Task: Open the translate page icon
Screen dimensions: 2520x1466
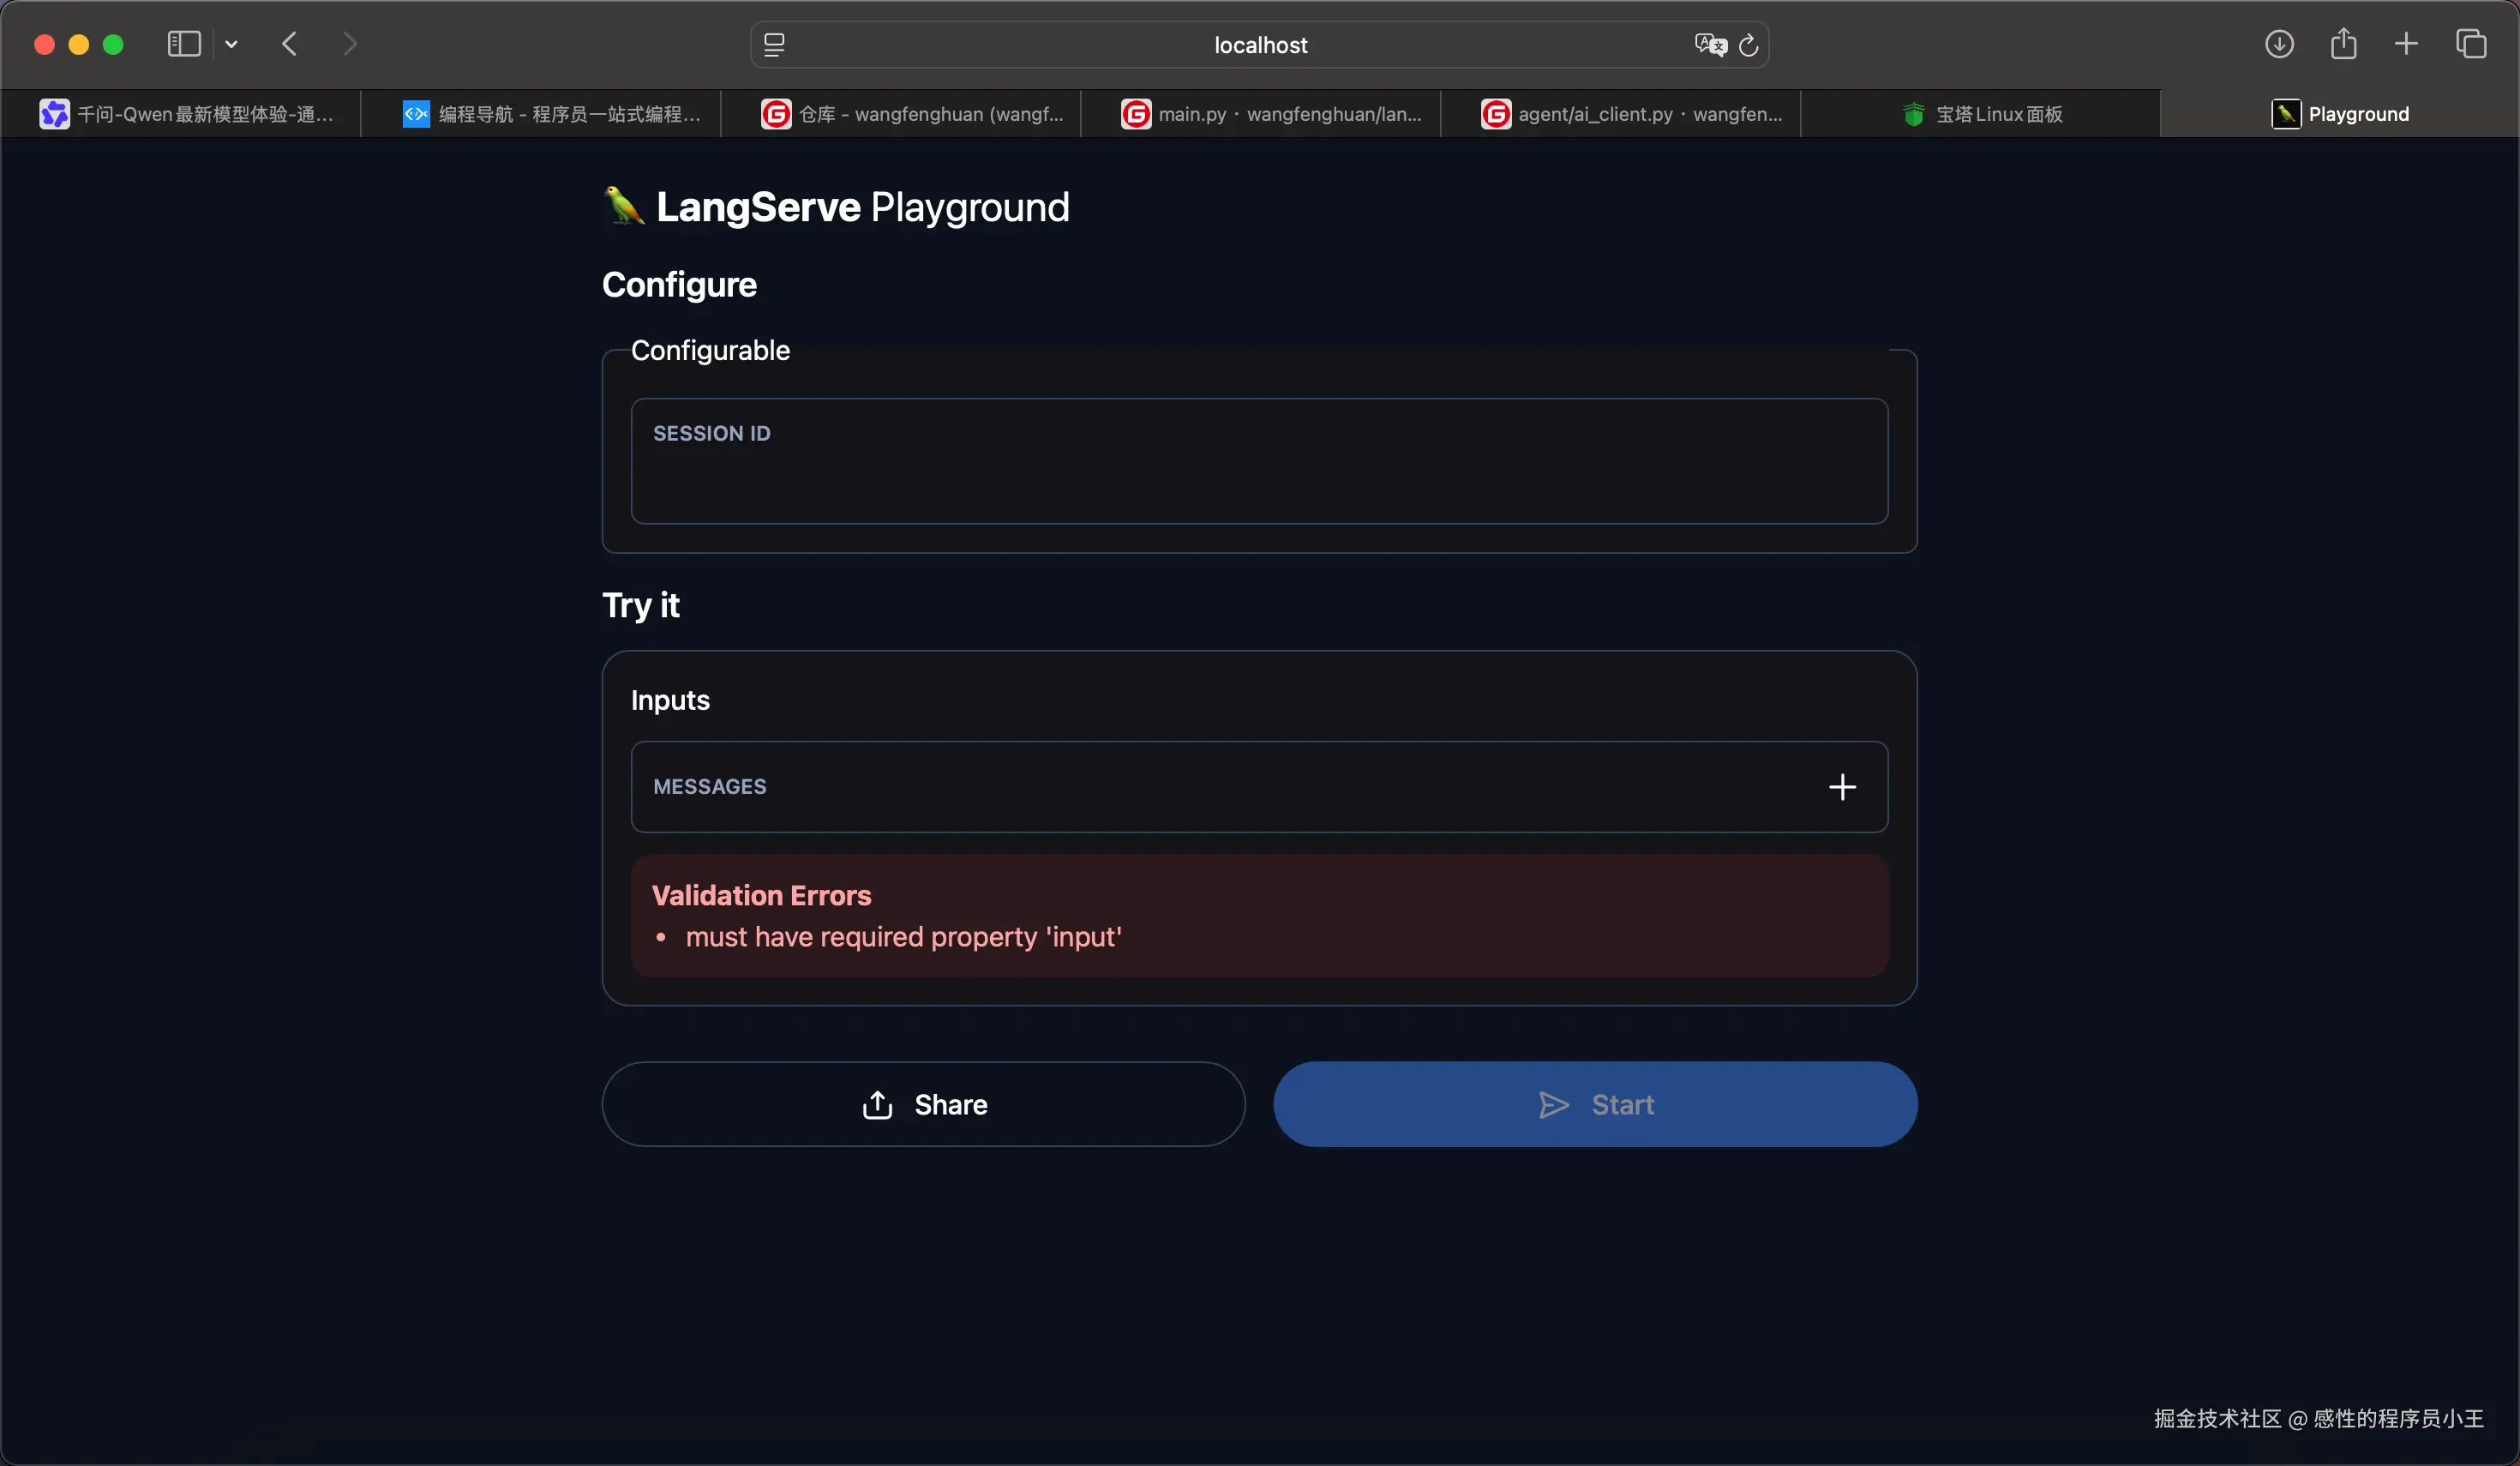Action: pos(1710,45)
